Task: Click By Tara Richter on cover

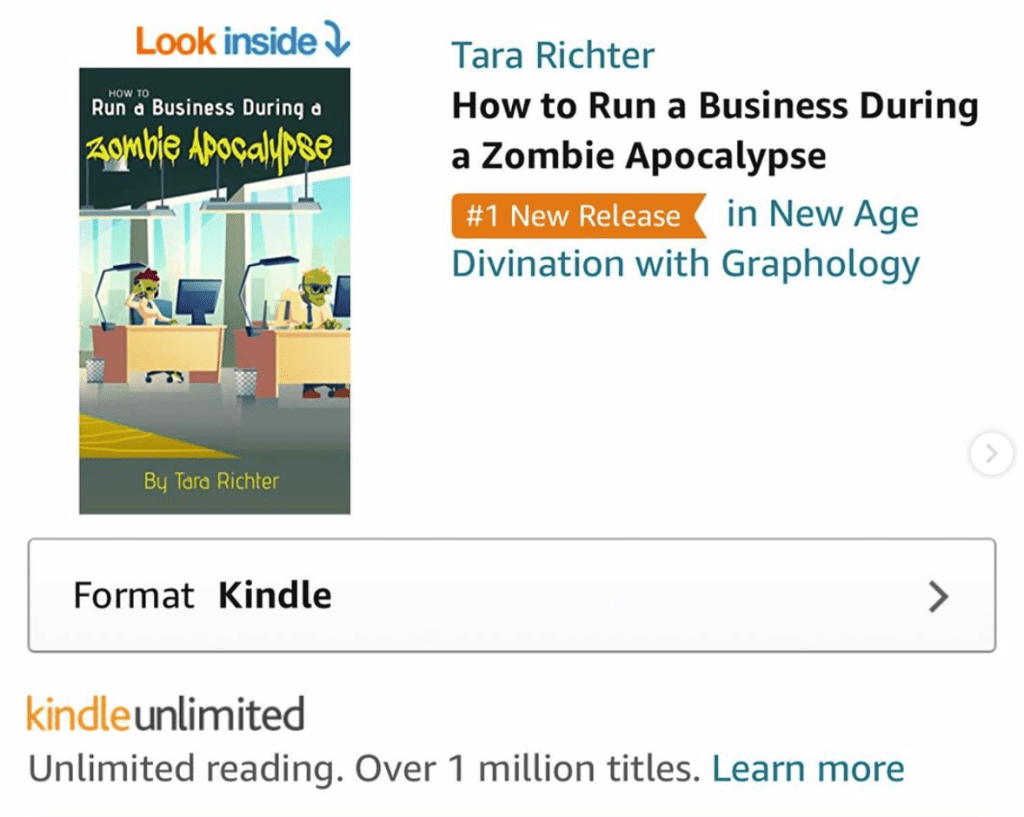Action: pos(211,481)
